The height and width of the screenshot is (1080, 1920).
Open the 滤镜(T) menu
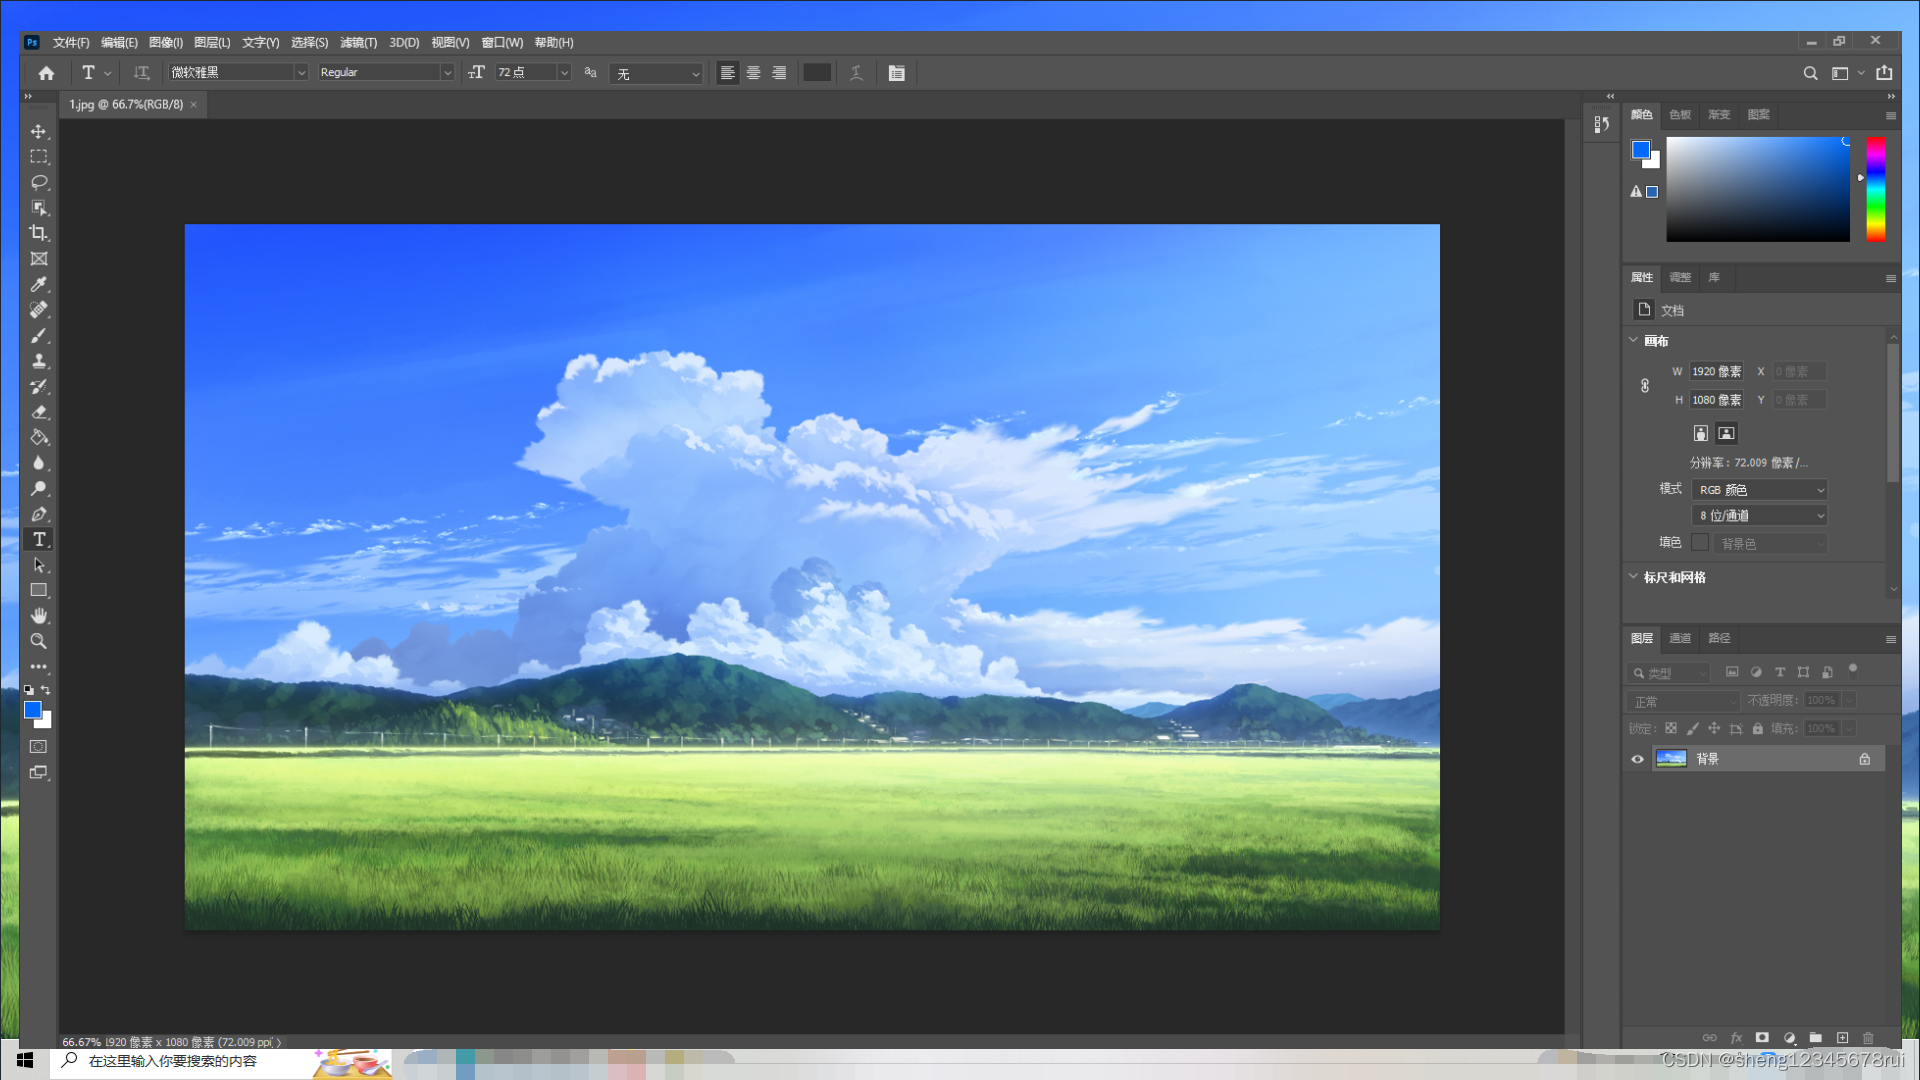(x=357, y=42)
